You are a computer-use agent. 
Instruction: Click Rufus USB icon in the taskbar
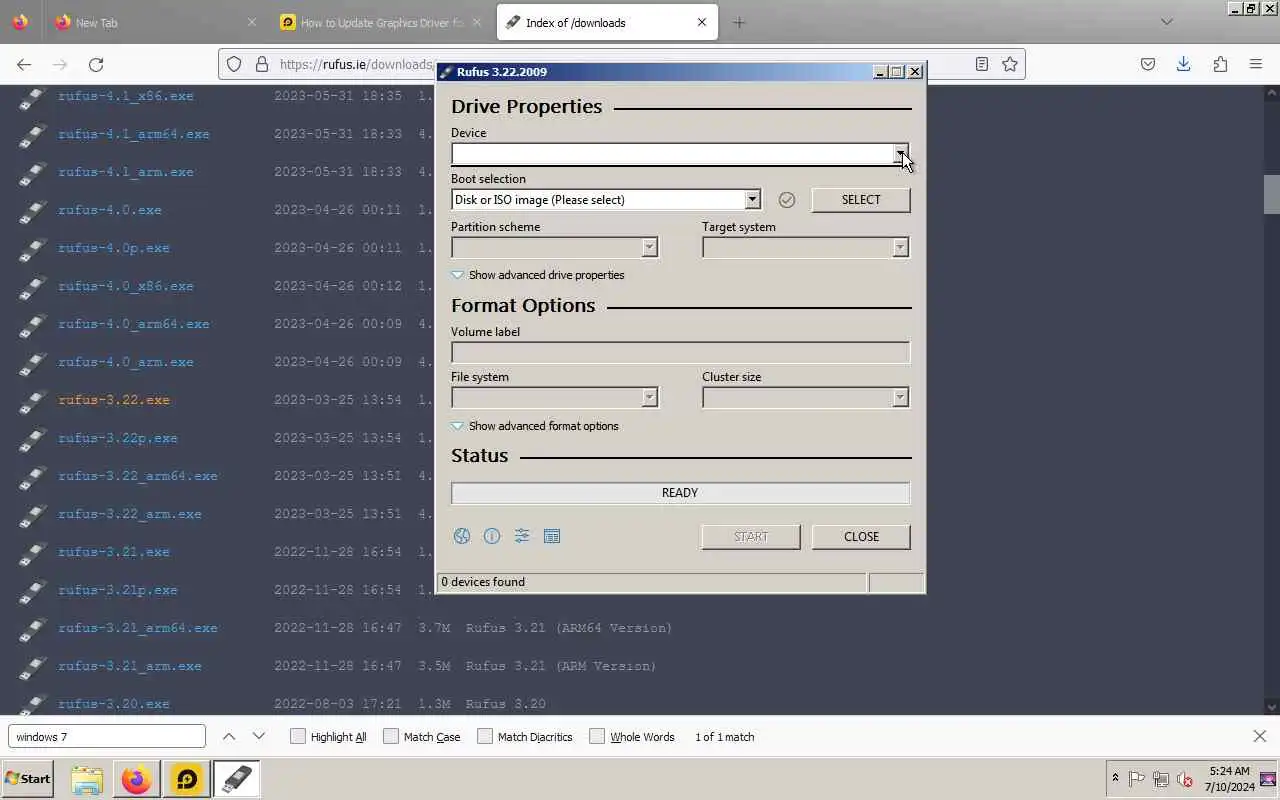[x=236, y=779]
